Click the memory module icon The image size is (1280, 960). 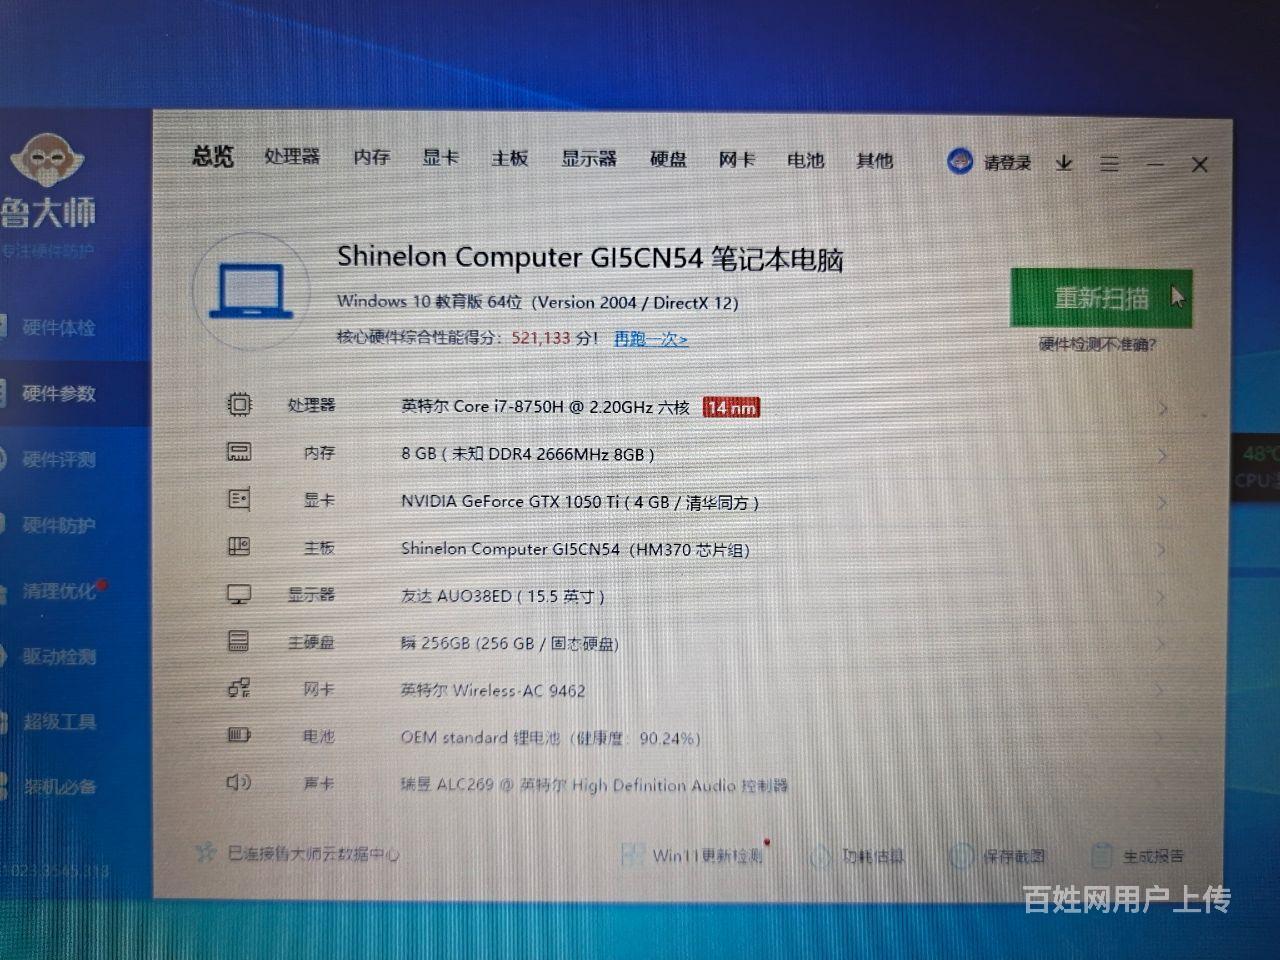239,452
